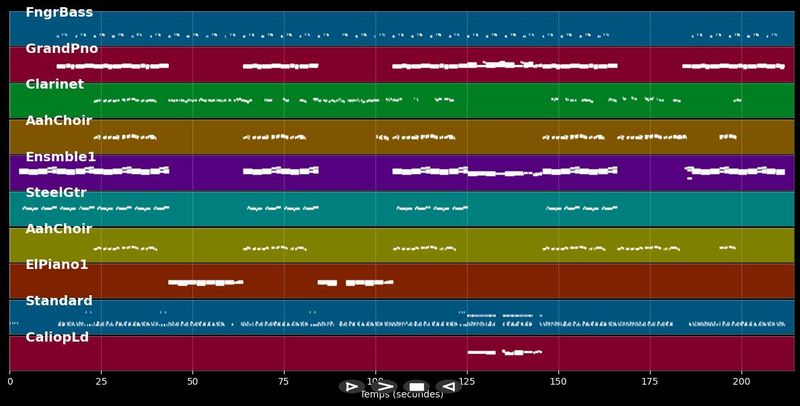Image resolution: width=800 pixels, height=406 pixels.
Task: Click the left-pointing triangle rewind button
Action: pyautogui.click(x=448, y=387)
